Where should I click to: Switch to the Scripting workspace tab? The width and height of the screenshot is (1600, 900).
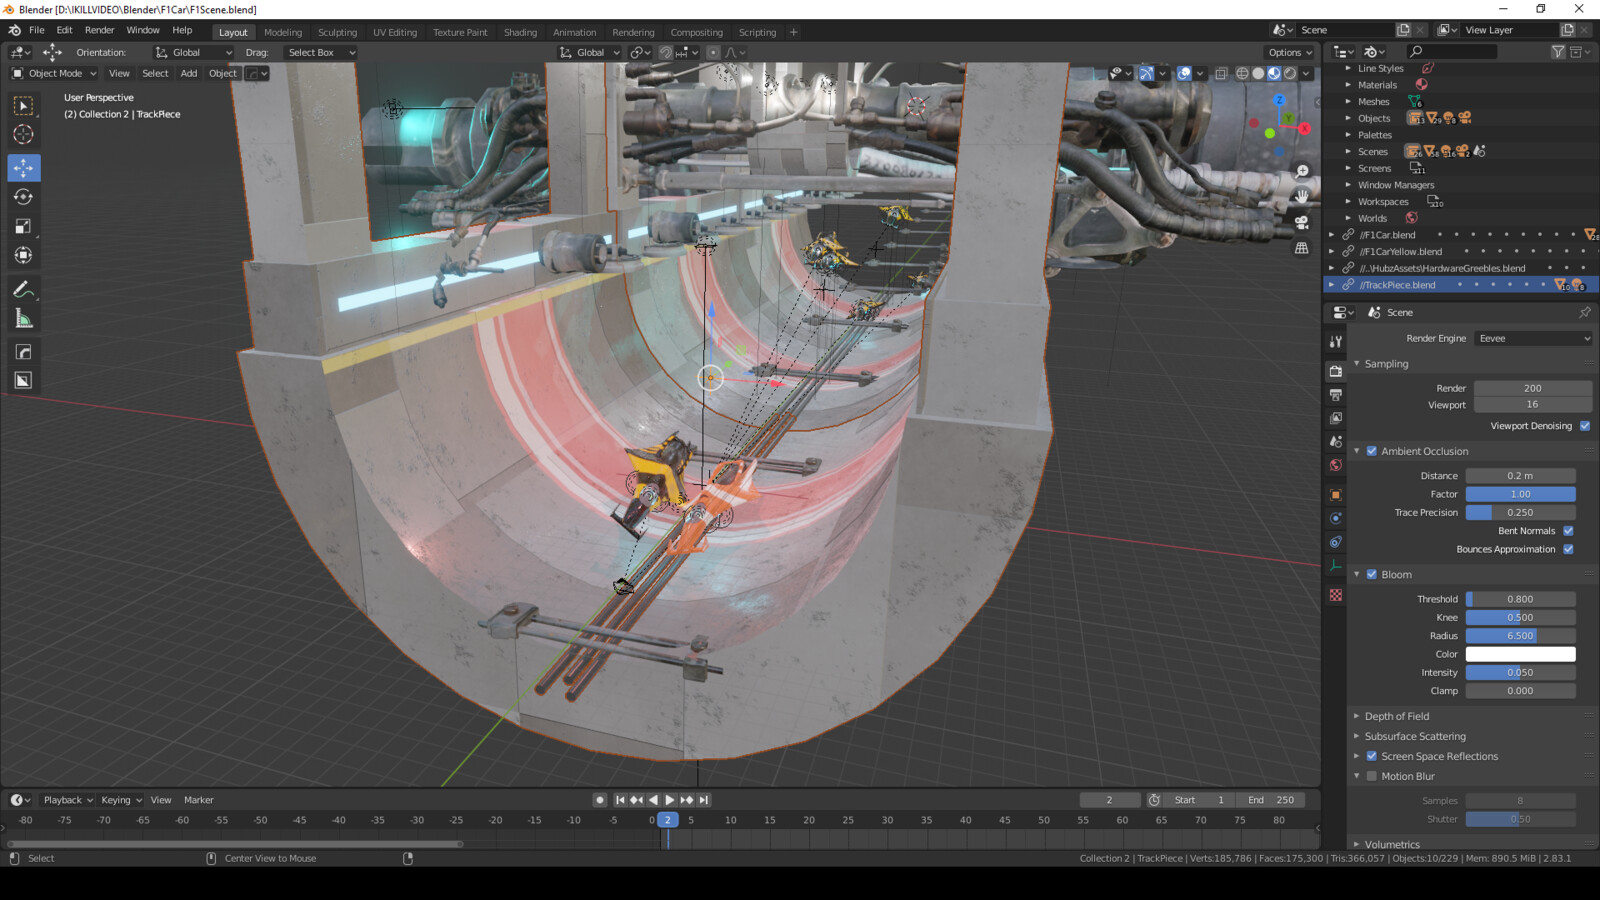757,32
